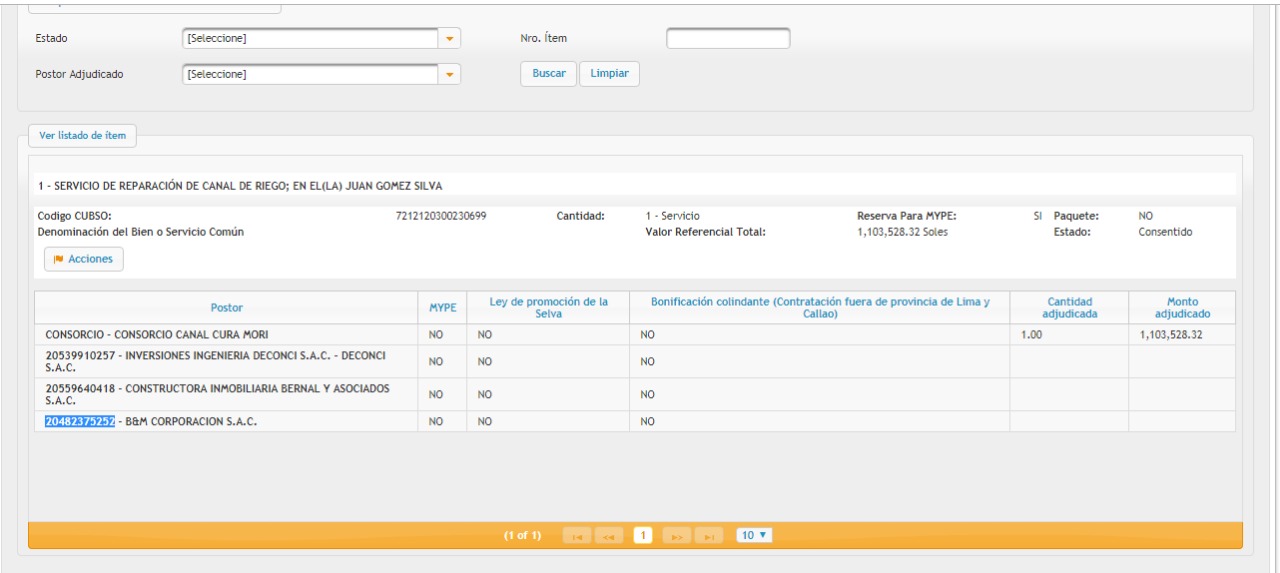This screenshot has height=573, width=1280.
Task: Open the Estado dropdown arrow
Action: [450, 39]
